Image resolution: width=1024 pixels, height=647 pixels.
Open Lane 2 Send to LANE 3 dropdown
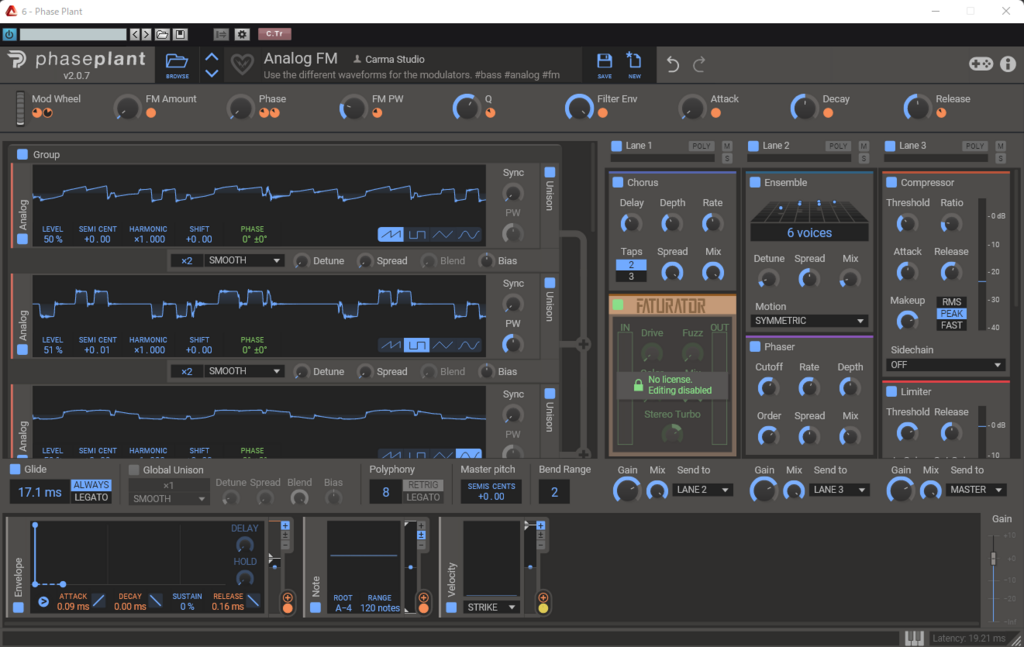click(839, 490)
